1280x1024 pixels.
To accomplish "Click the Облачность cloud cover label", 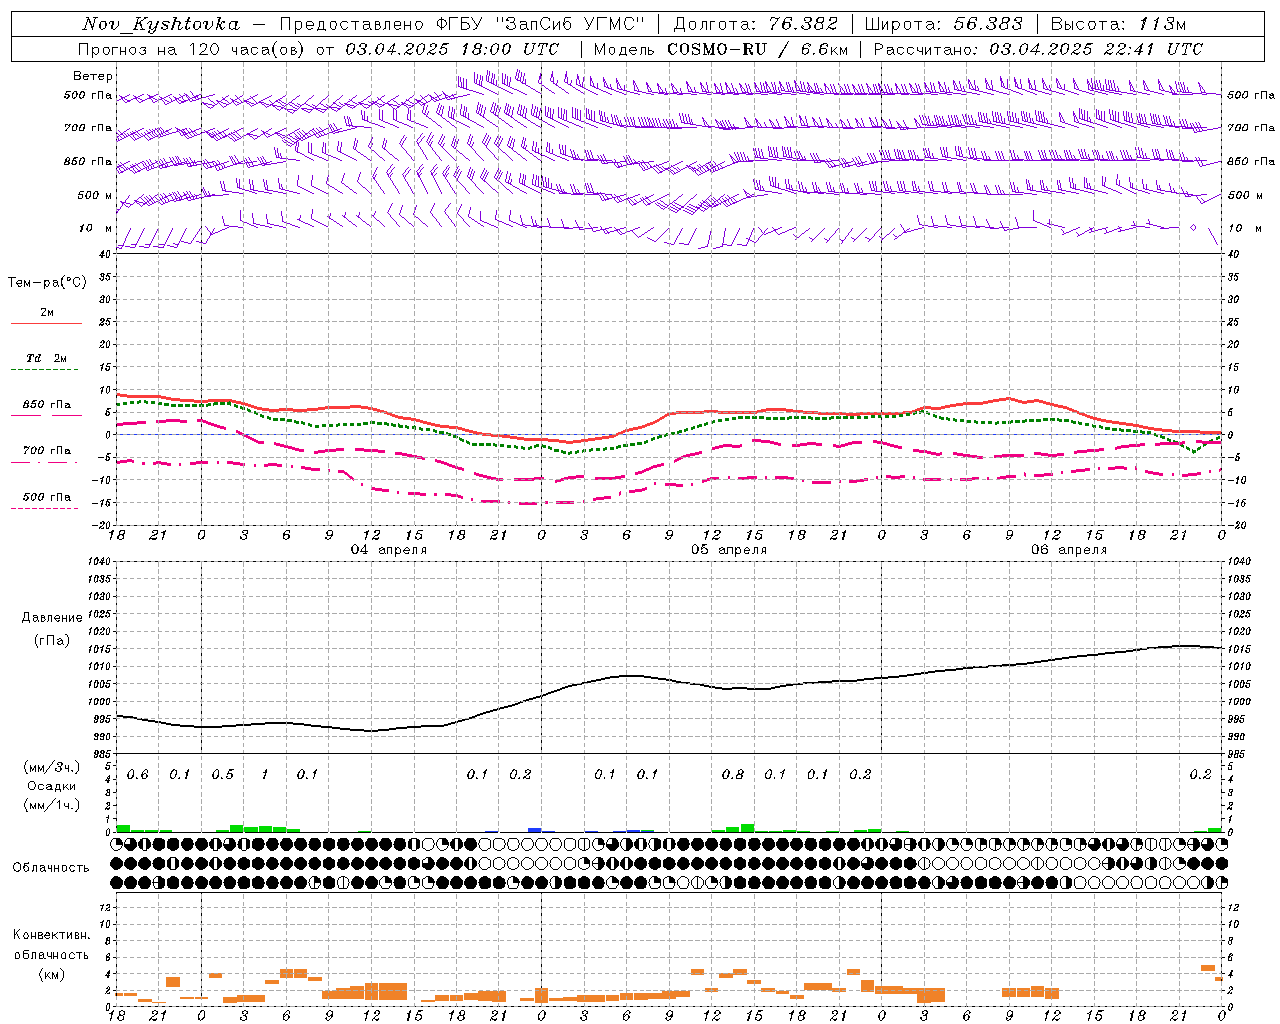I will pyautogui.click(x=51, y=868).
